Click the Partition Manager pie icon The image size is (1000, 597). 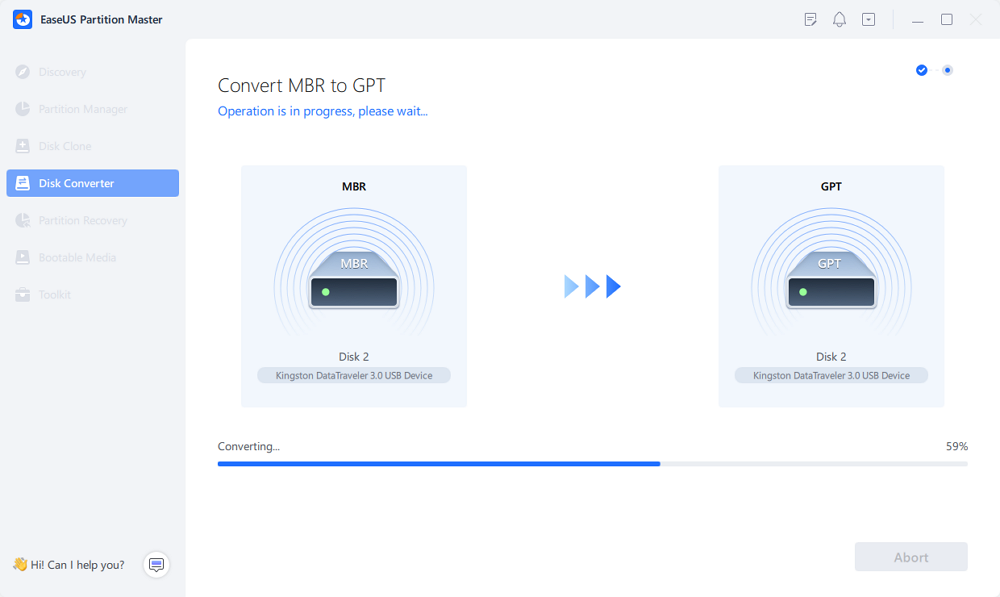pyautogui.click(x=22, y=109)
